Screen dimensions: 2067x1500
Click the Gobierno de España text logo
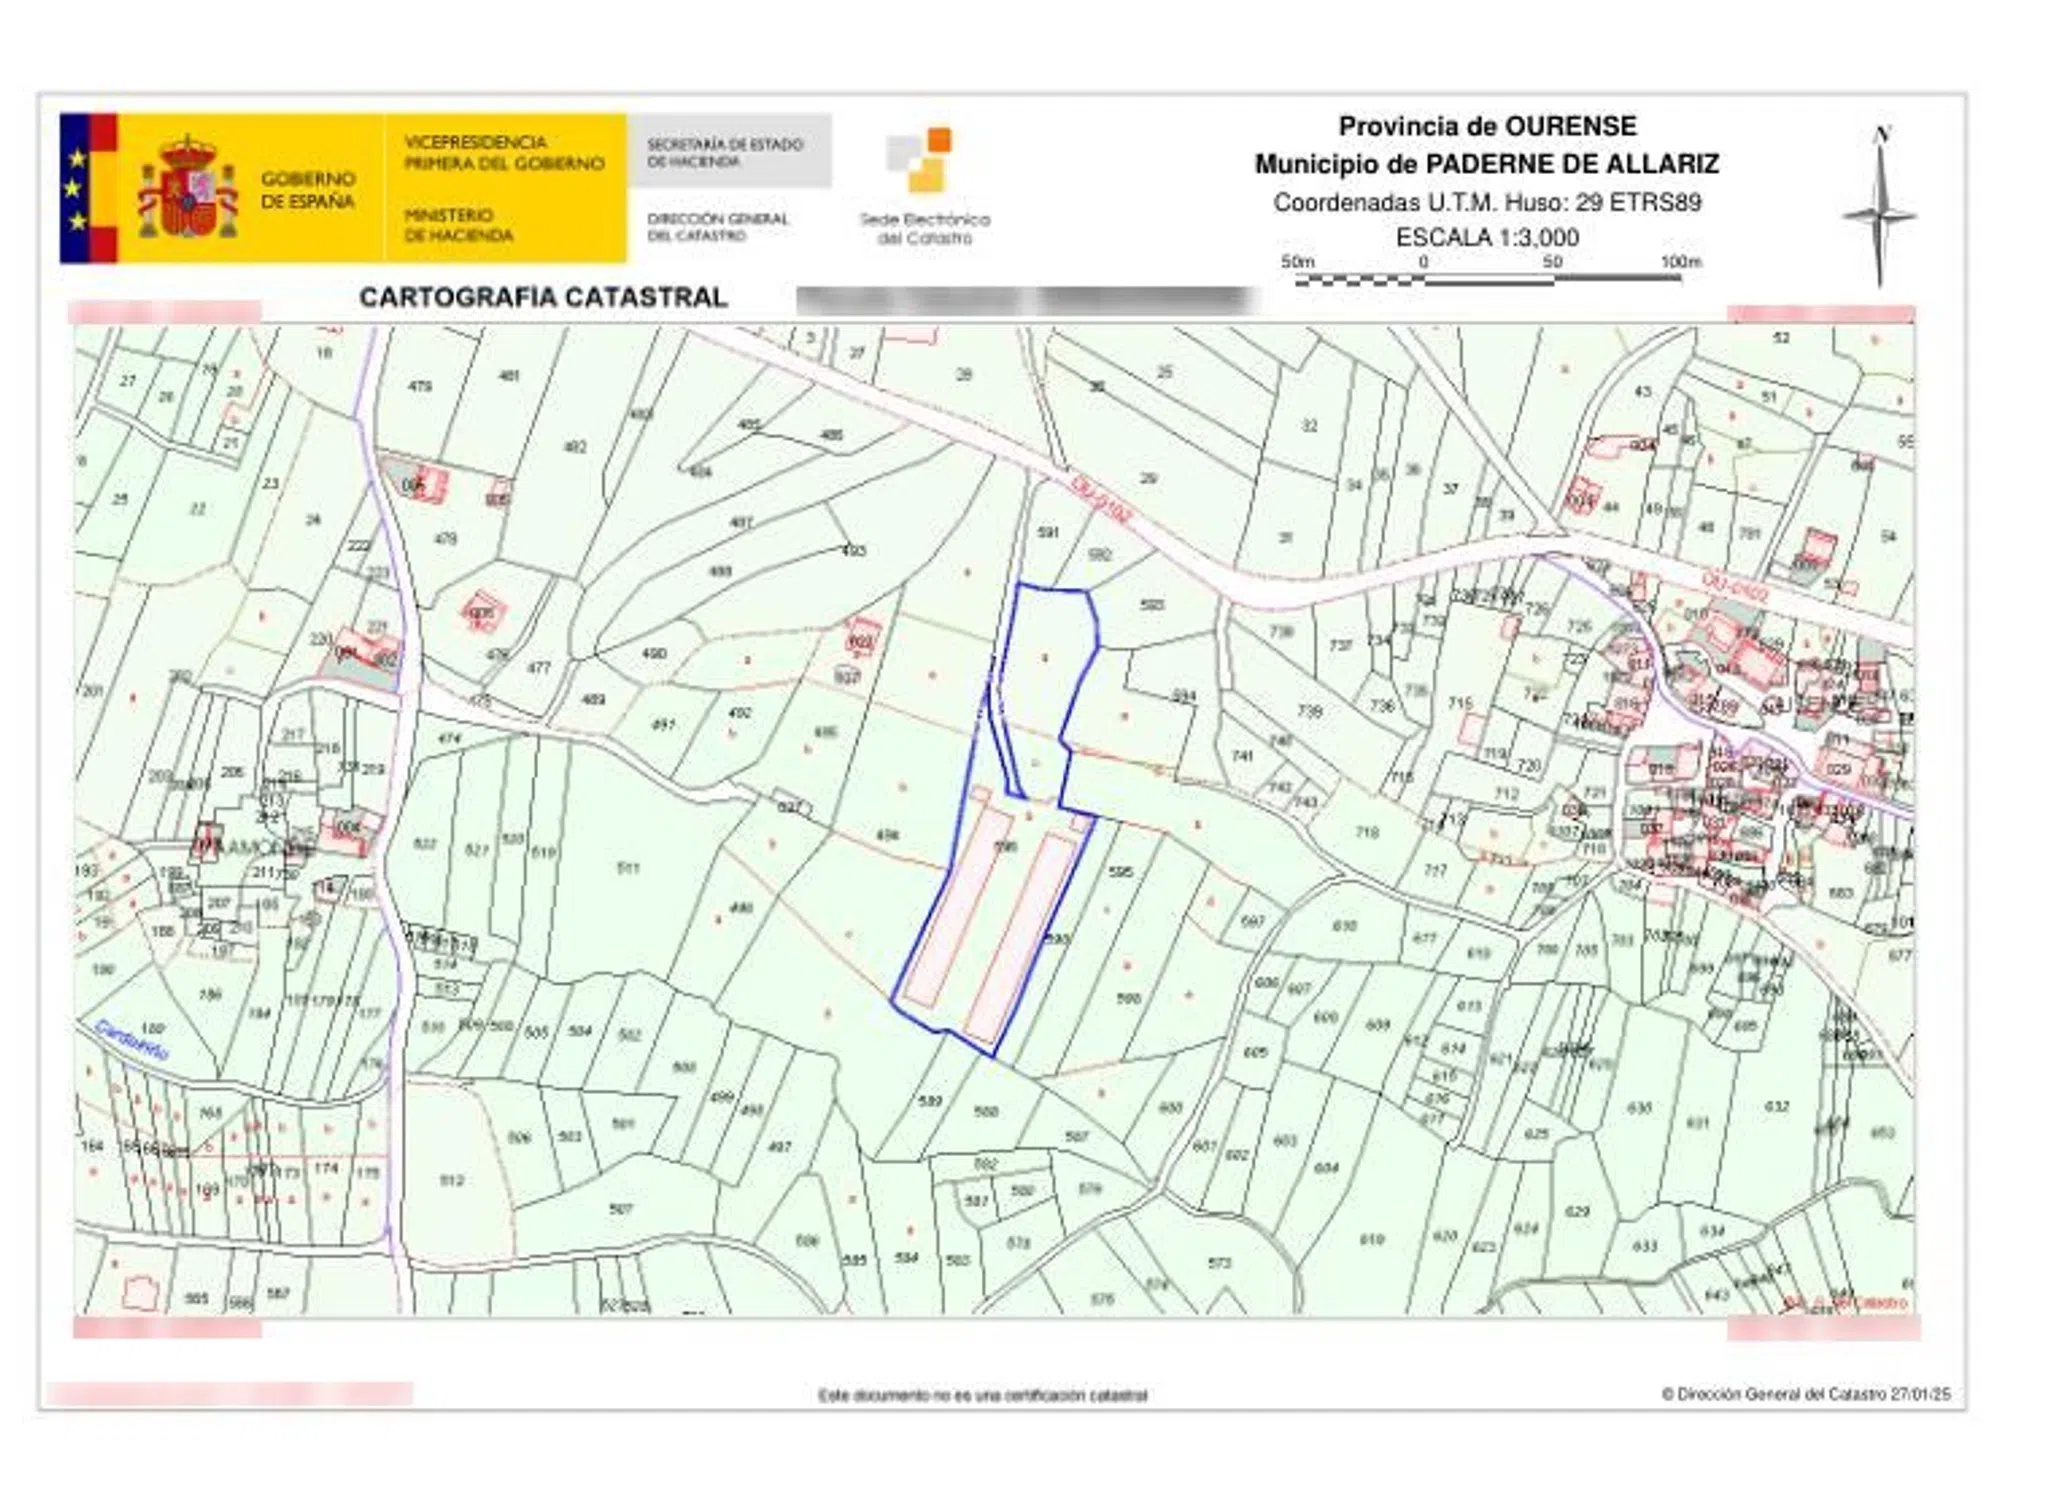point(307,190)
